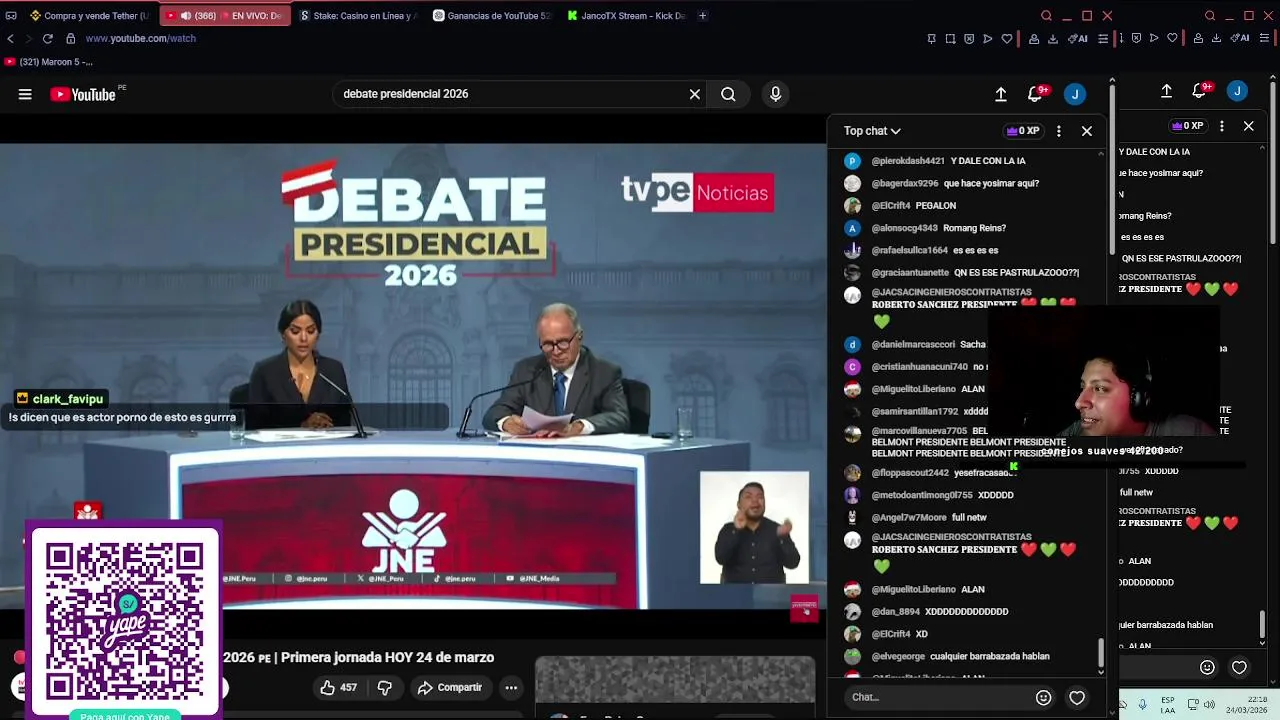The height and width of the screenshot is (720, 1280).
Task: Dislike the video with thumbs down
Action: point(384,687)
